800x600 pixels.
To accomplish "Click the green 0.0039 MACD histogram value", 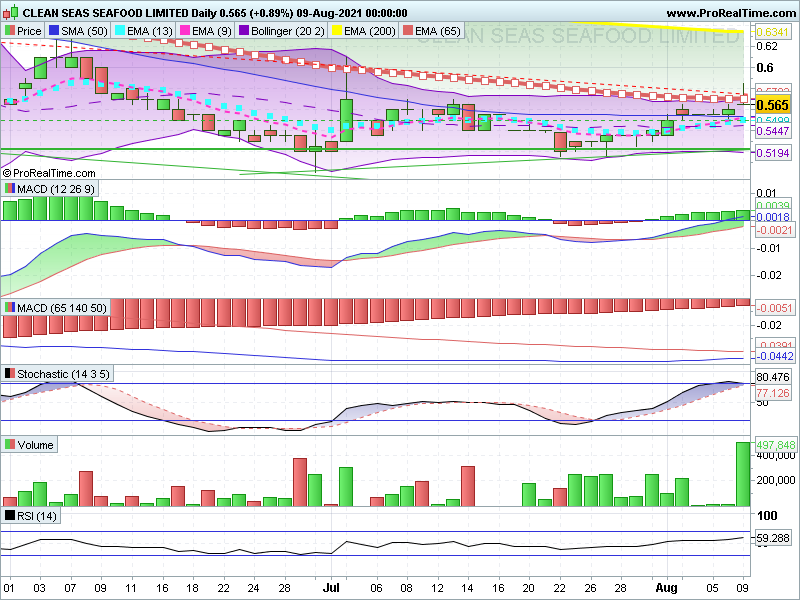I will tap(772, 206).
